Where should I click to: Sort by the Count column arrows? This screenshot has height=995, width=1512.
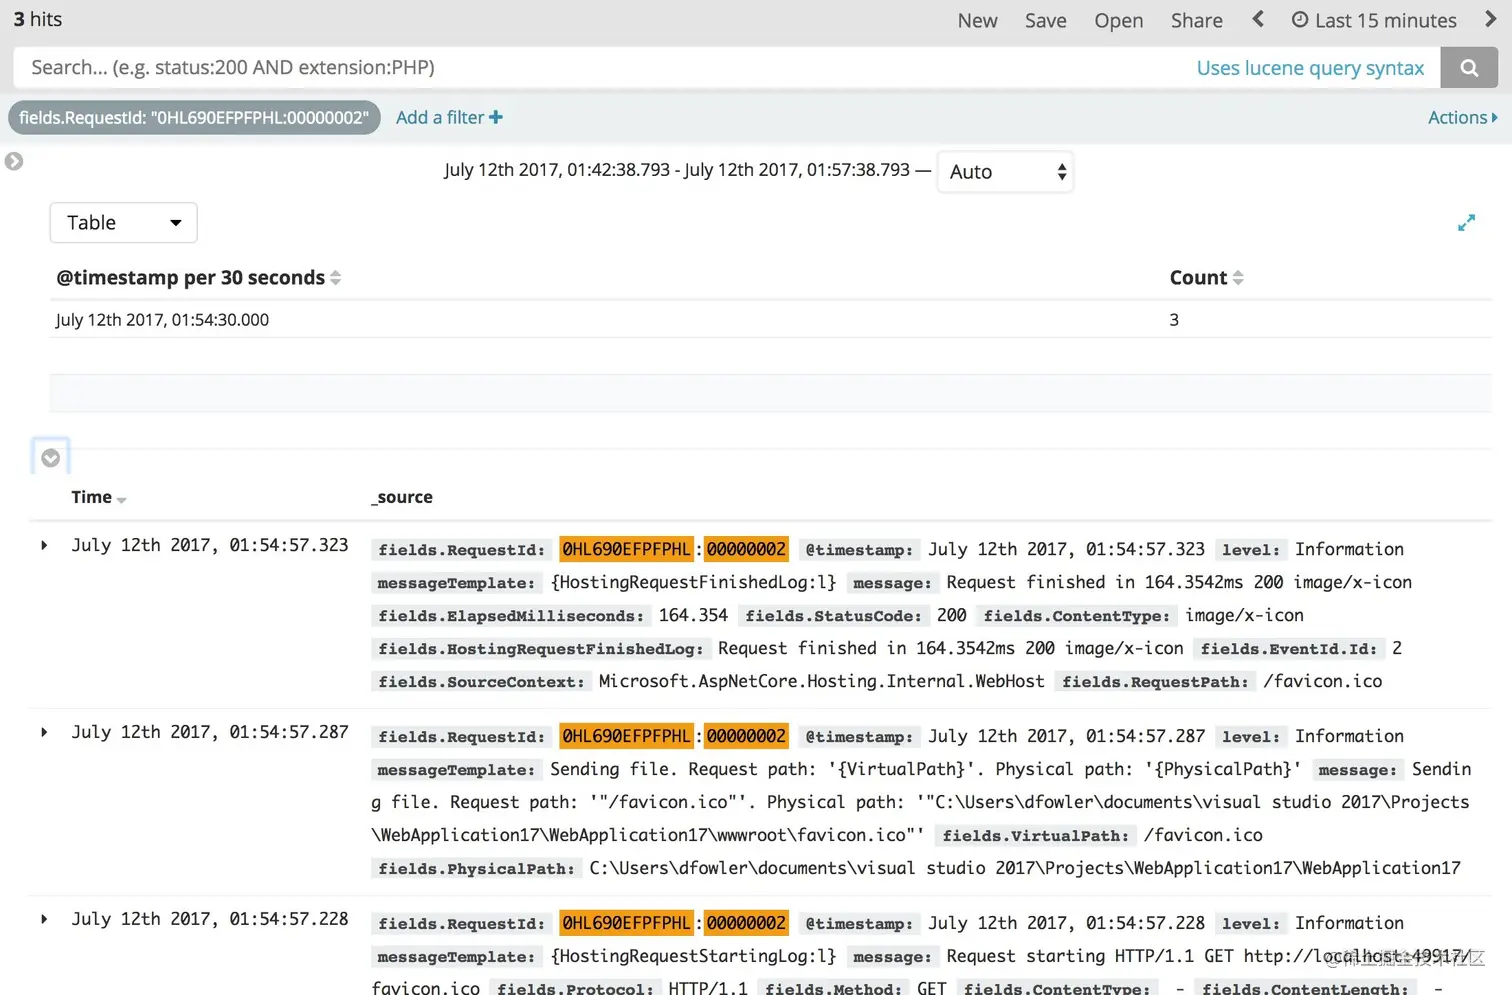pos(1238,278)
